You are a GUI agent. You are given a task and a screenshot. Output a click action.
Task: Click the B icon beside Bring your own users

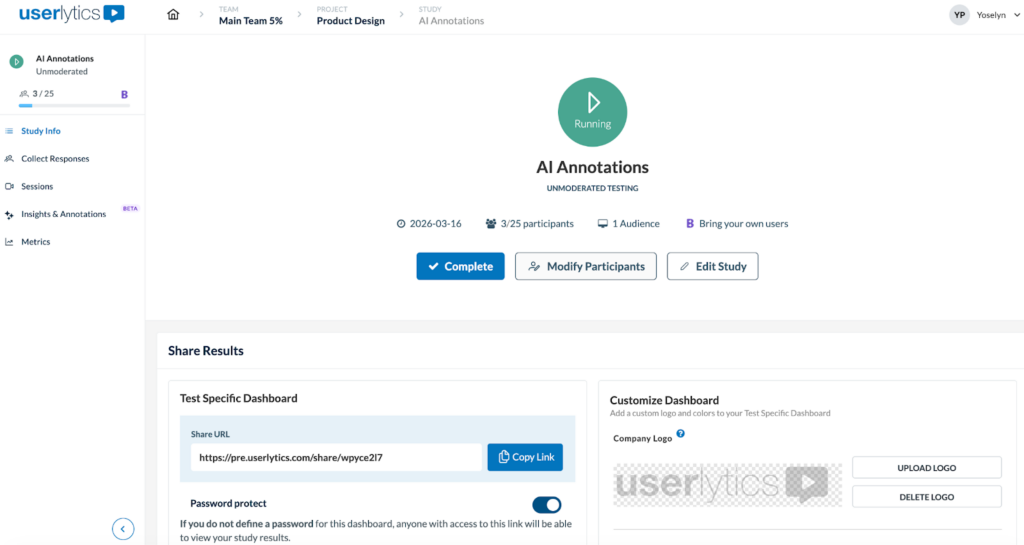coord(690,224)
